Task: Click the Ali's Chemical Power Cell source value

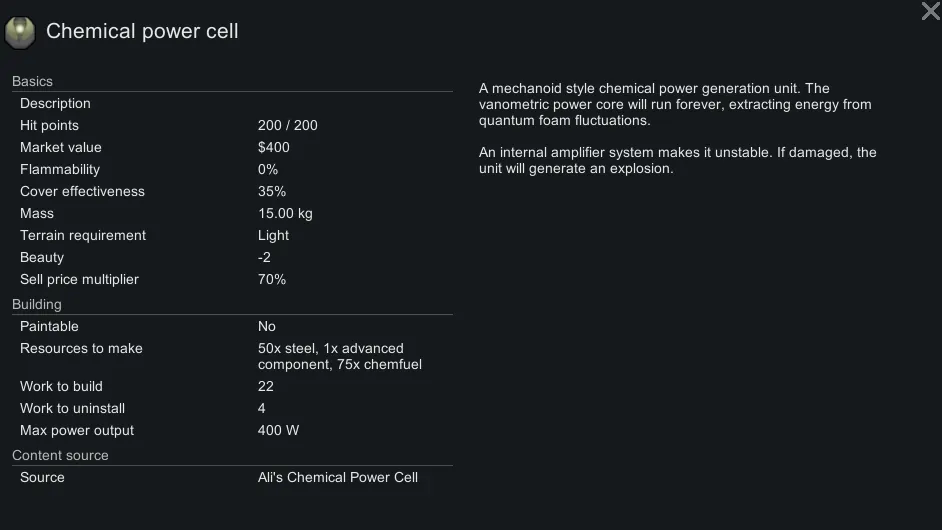Action: 338,477
